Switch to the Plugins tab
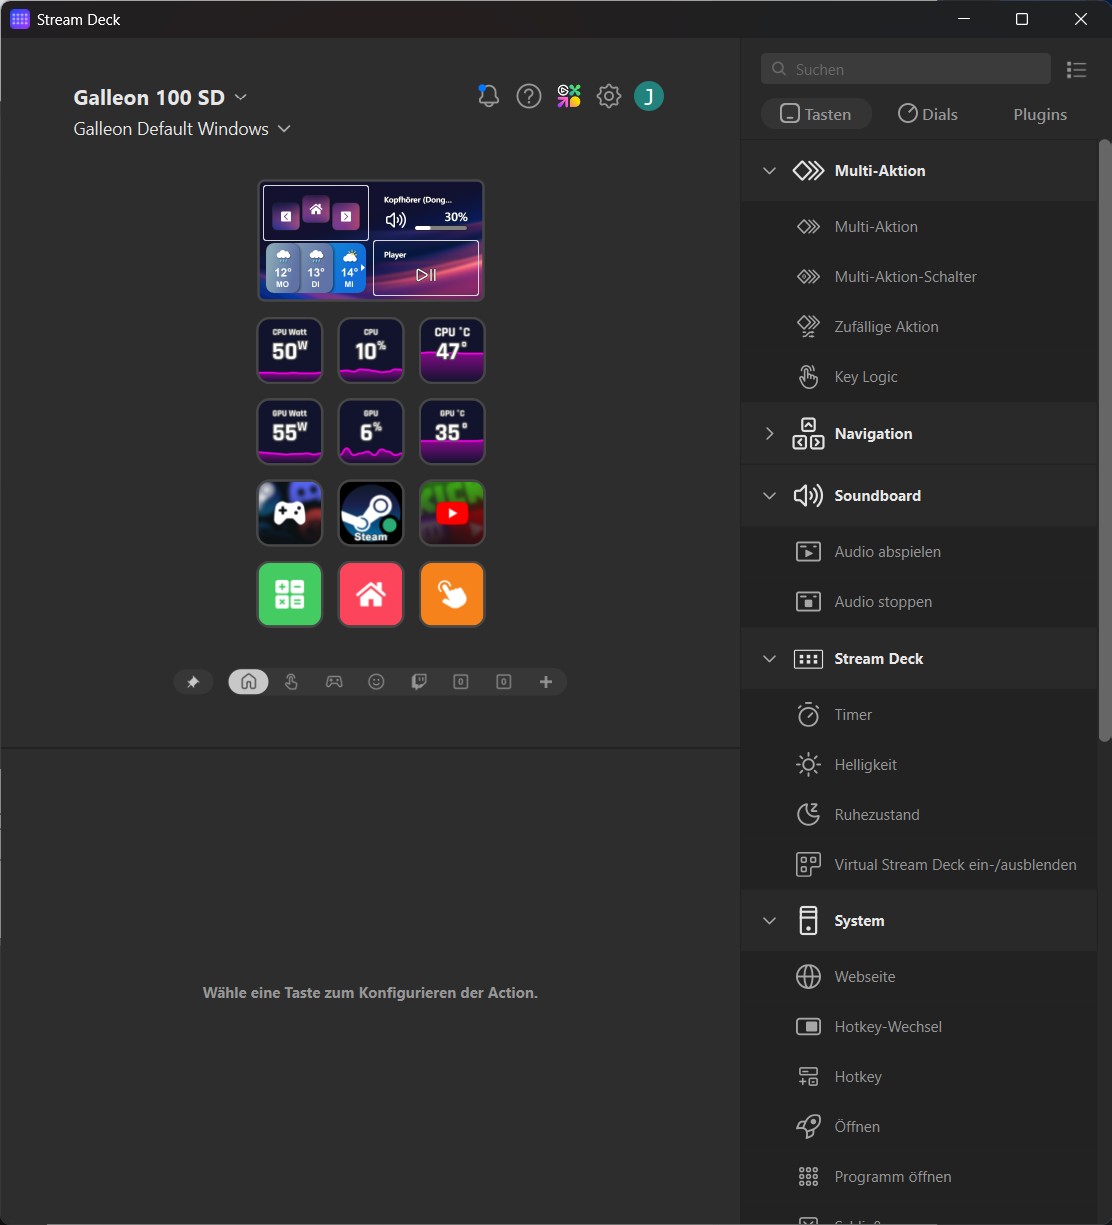Viewport: 1112px width, 1225px height. (x=1040, y=114)
